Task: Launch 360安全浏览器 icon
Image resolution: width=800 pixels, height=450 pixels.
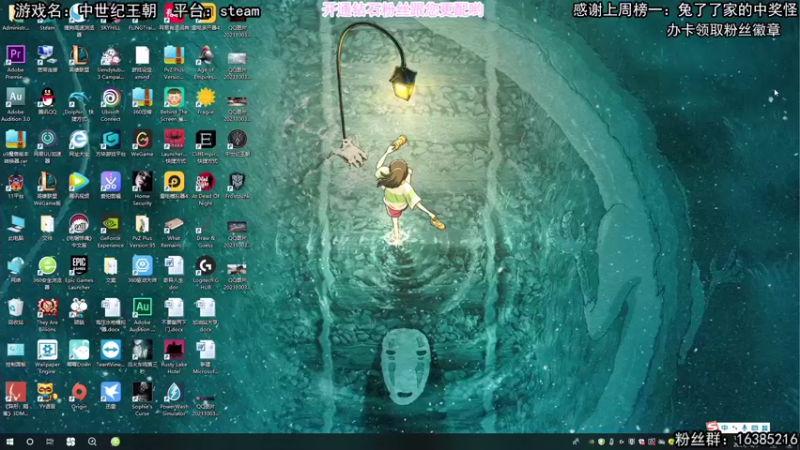Action: click(47, 266)
